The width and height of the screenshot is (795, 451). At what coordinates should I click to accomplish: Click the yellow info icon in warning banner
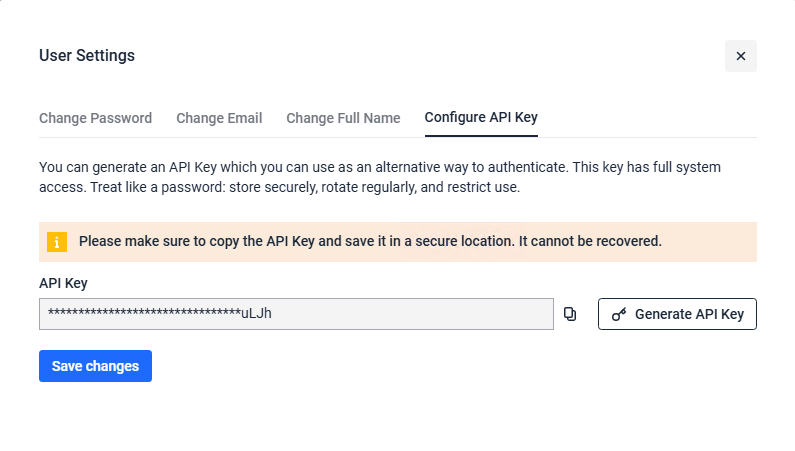point(57,241)
